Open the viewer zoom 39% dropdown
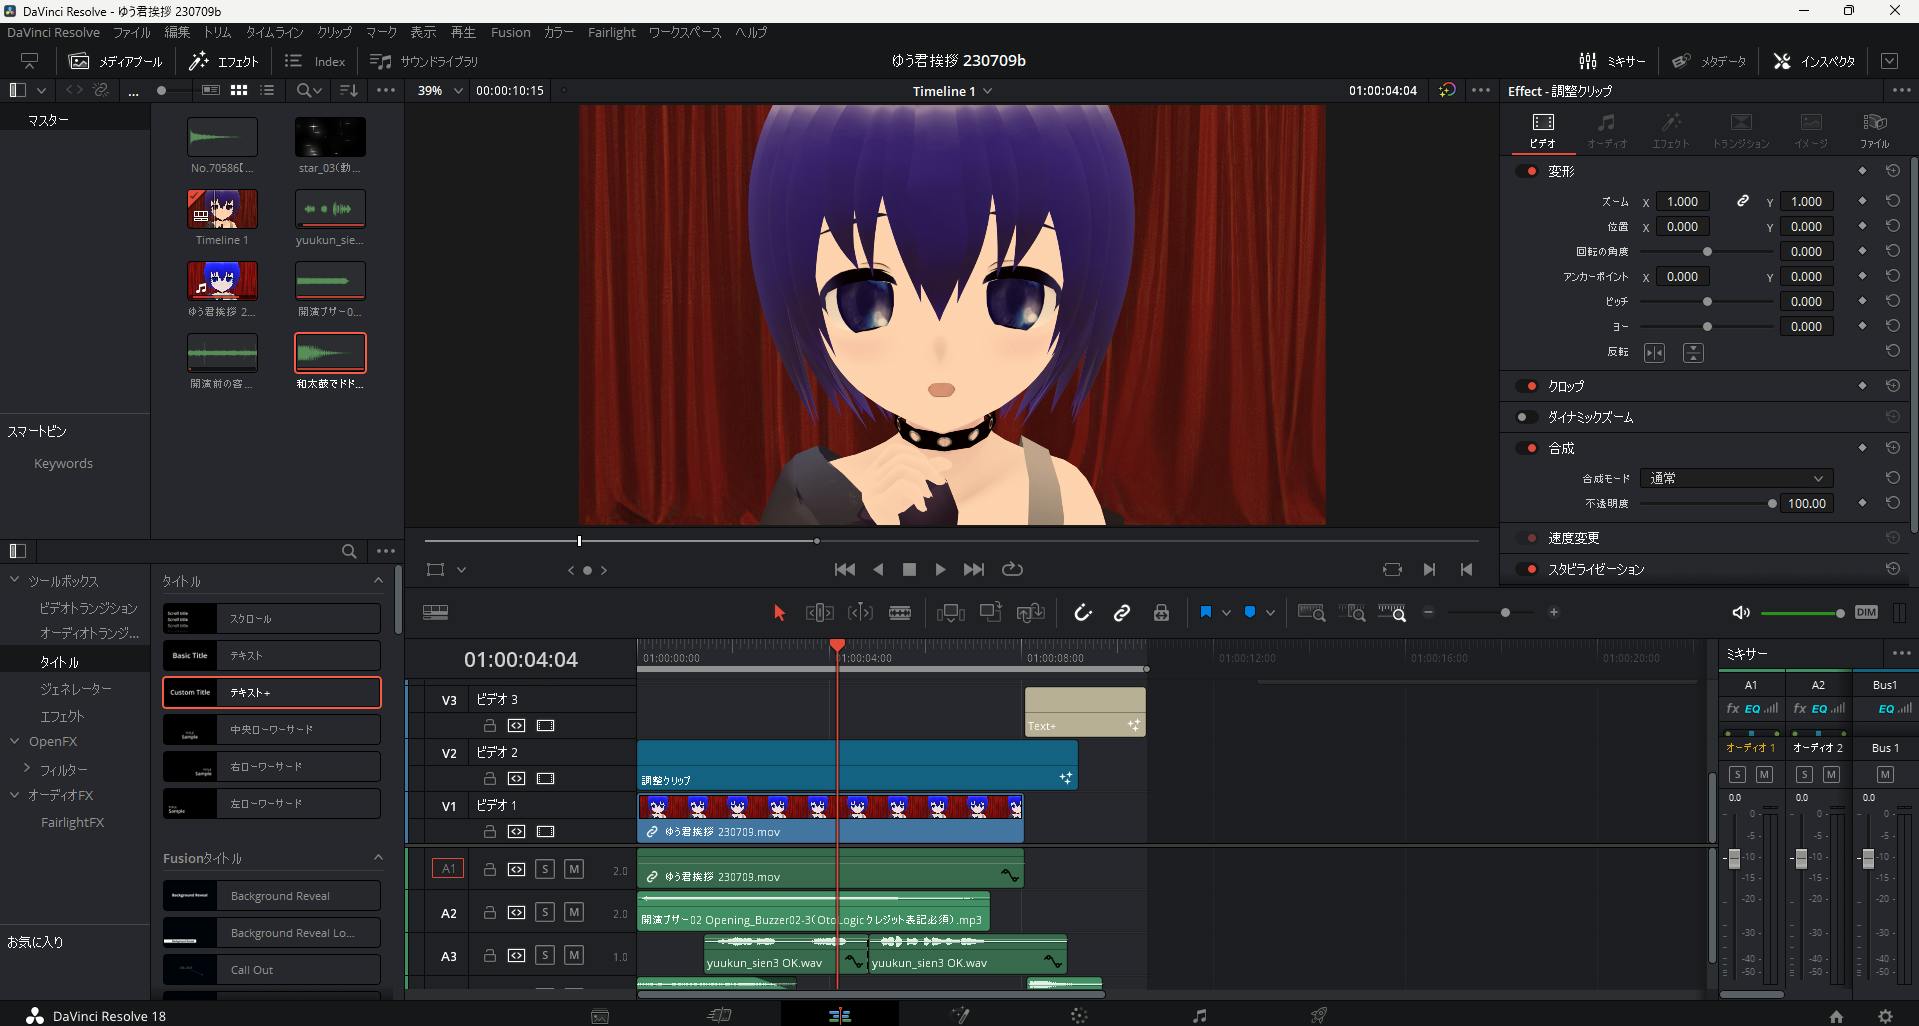1919x1026 pixels. coord(440,90)
